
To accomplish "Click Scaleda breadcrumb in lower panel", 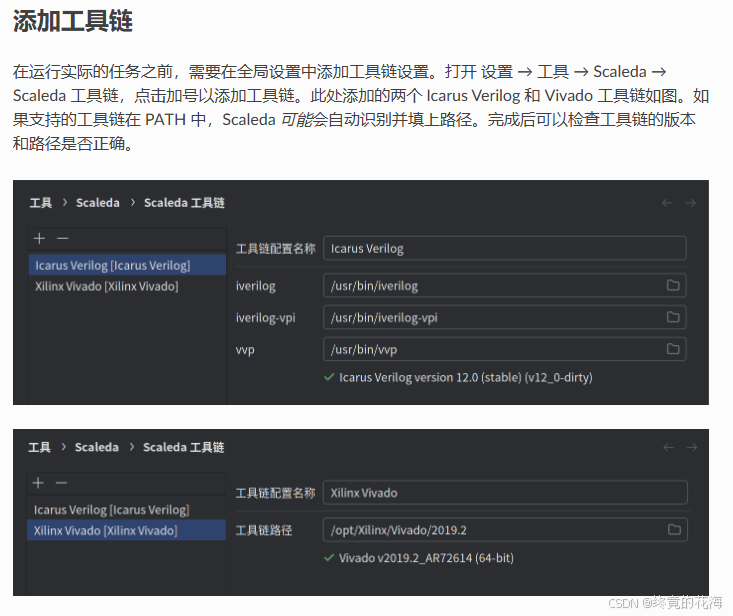I will (97, 447).
